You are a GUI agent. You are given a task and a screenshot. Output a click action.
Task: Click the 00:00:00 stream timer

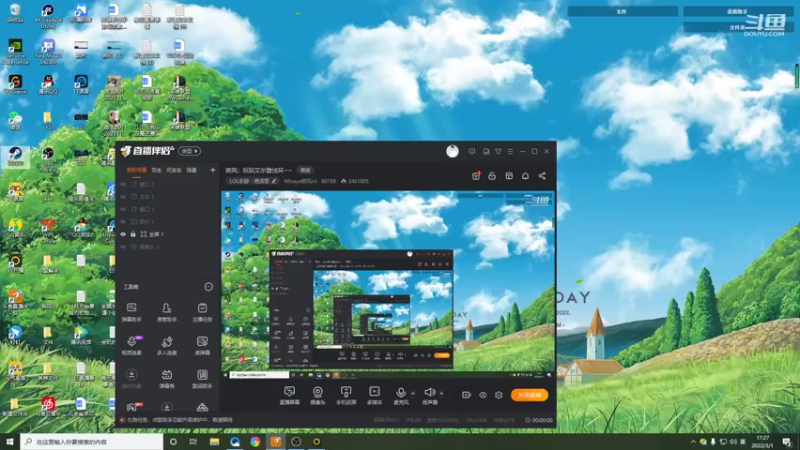pyautogui.click(x=539, y=420)
